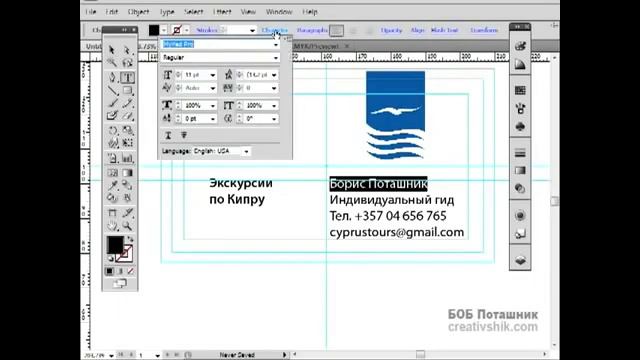The image size is (640, 360).
Task: Open the Stroke panel icon in dock
Action: coord(520,153)
